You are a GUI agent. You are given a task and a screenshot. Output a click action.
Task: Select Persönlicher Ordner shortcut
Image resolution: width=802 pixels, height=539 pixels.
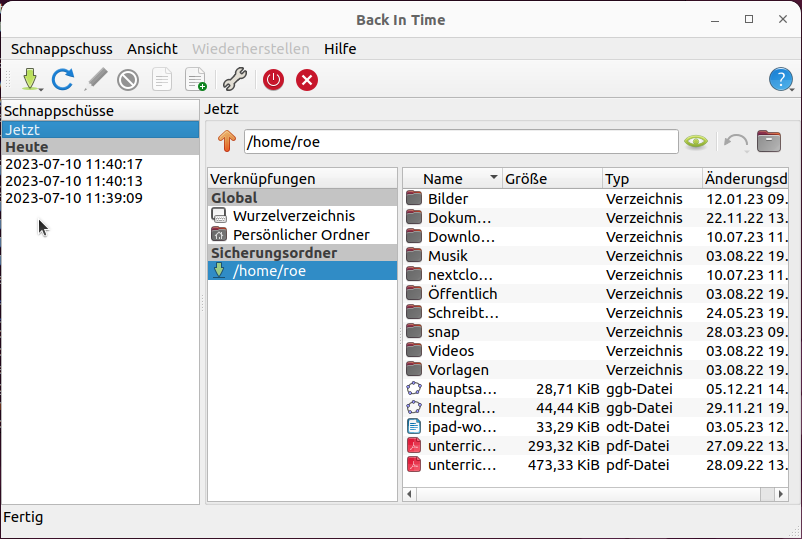coord(301,235)
